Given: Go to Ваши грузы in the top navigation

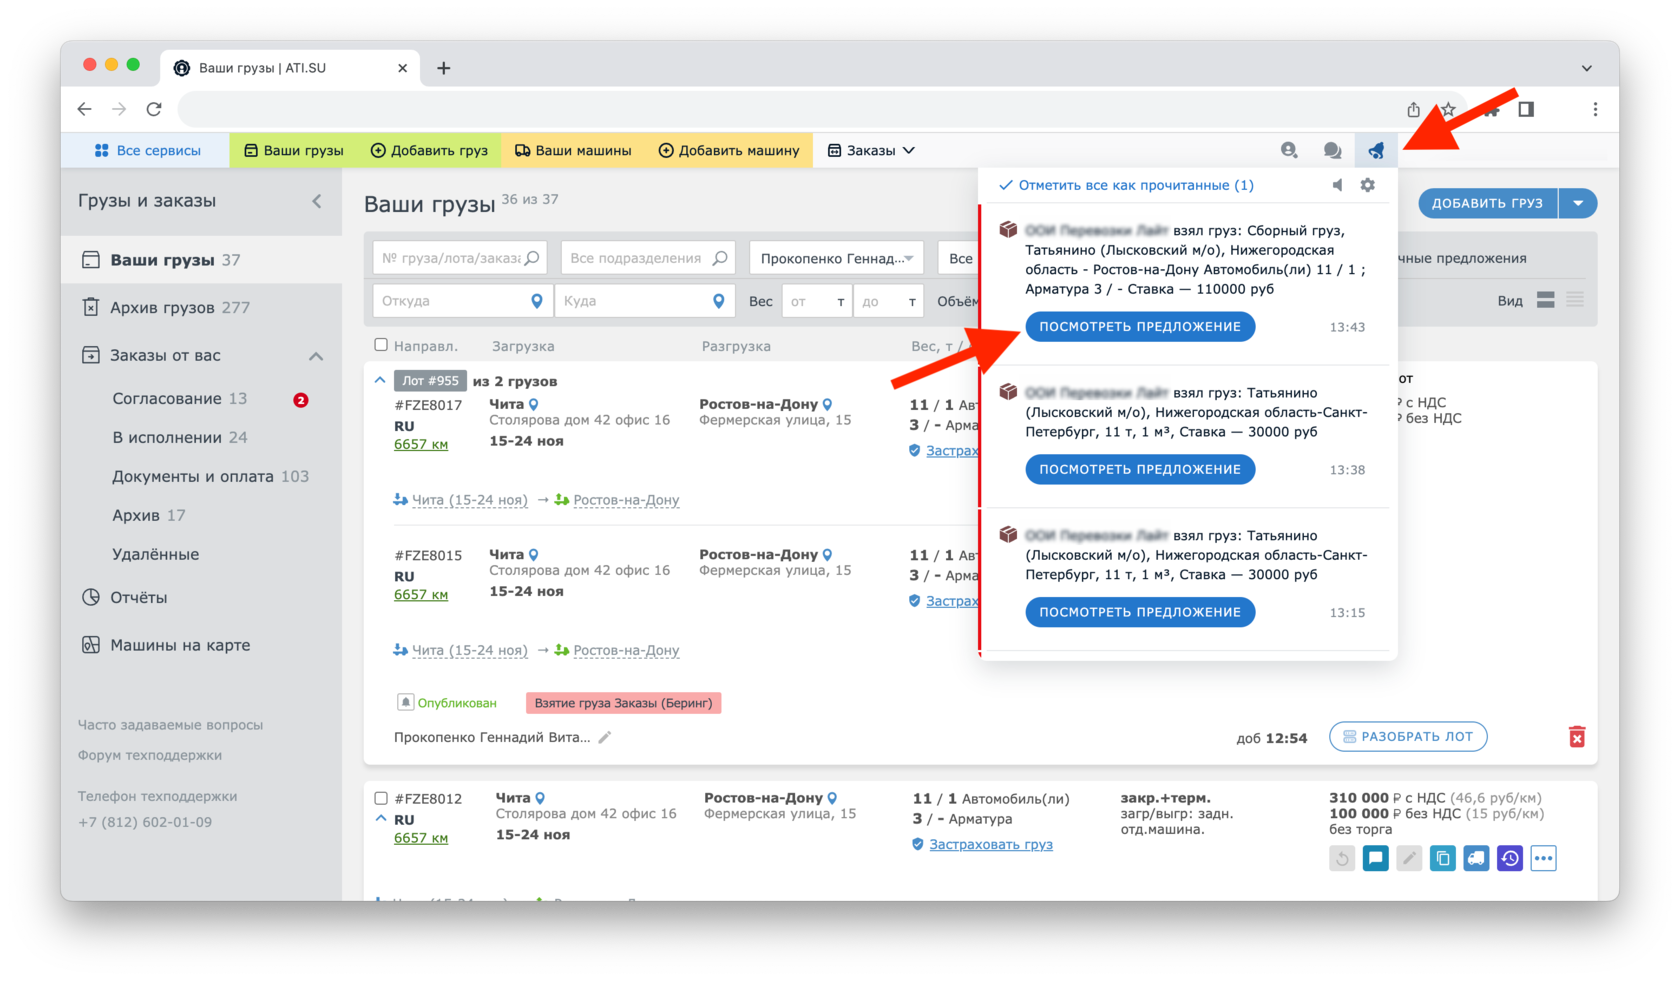Looking at the screenshot, I should coord(294,150).
